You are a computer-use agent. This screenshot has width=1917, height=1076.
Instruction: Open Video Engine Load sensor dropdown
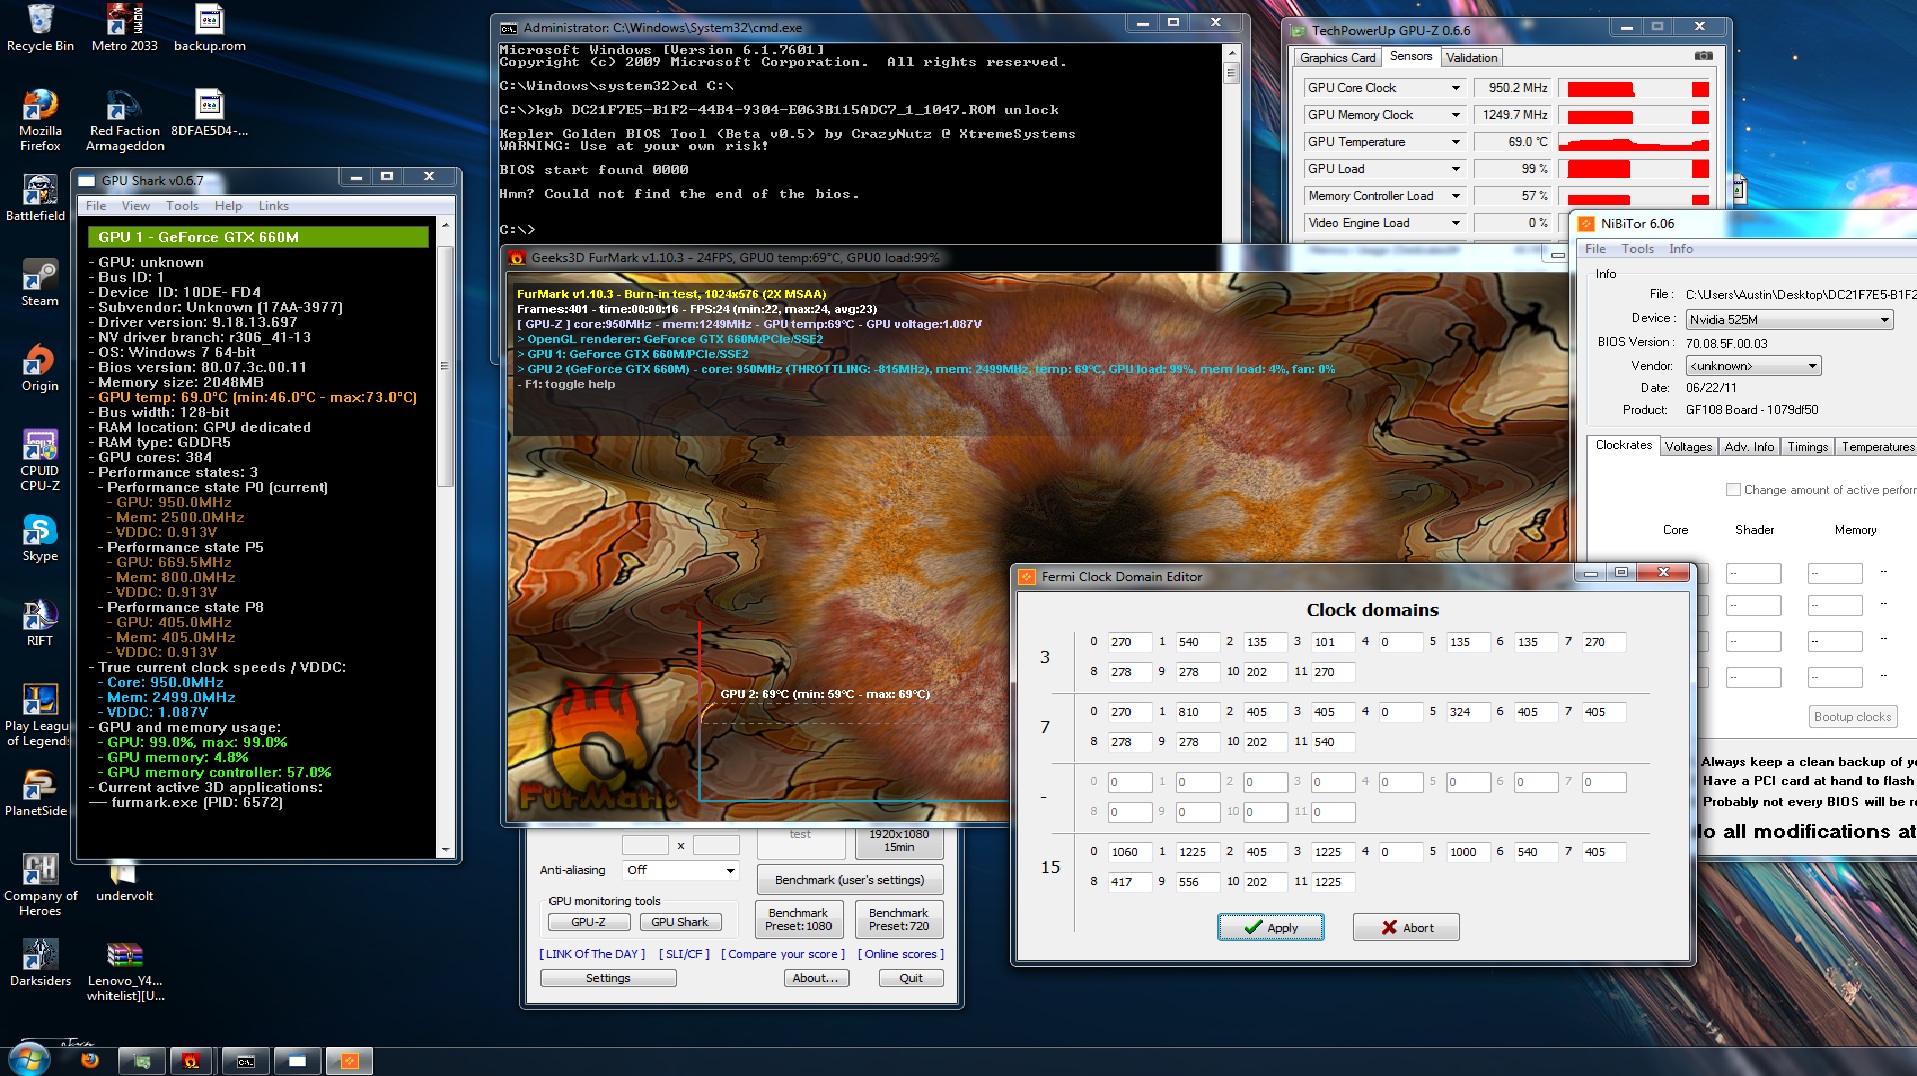pyautogui.click(x=1455, y=223)
